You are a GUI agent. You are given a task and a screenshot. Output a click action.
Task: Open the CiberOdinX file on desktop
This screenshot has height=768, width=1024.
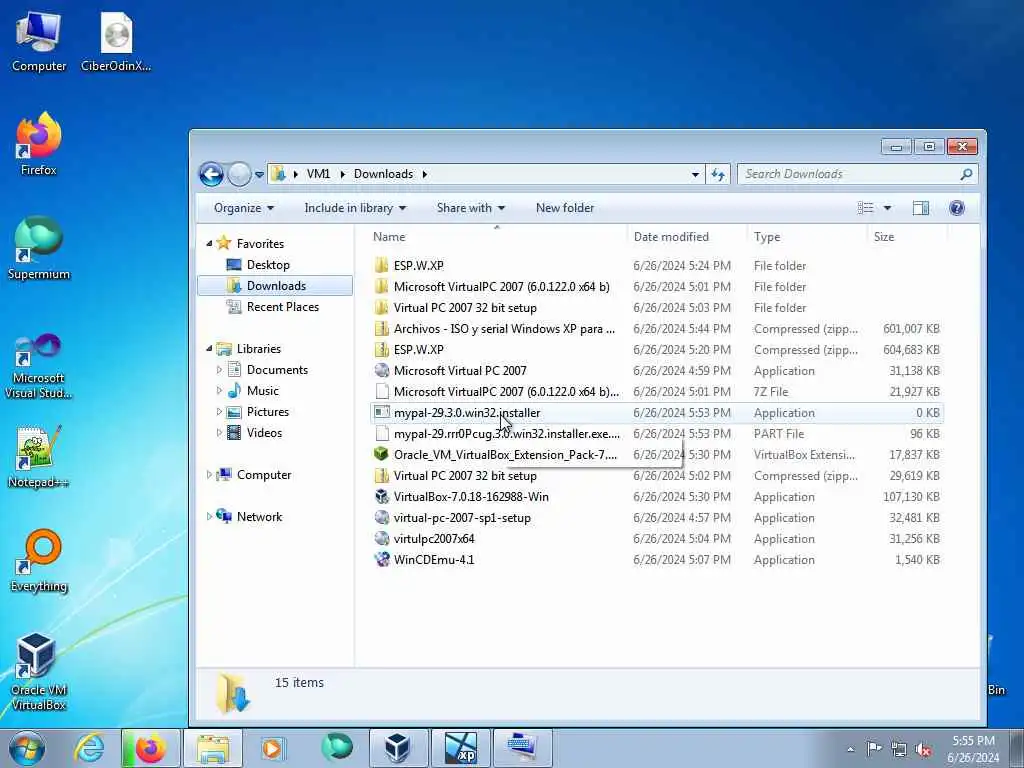(116, 42)
